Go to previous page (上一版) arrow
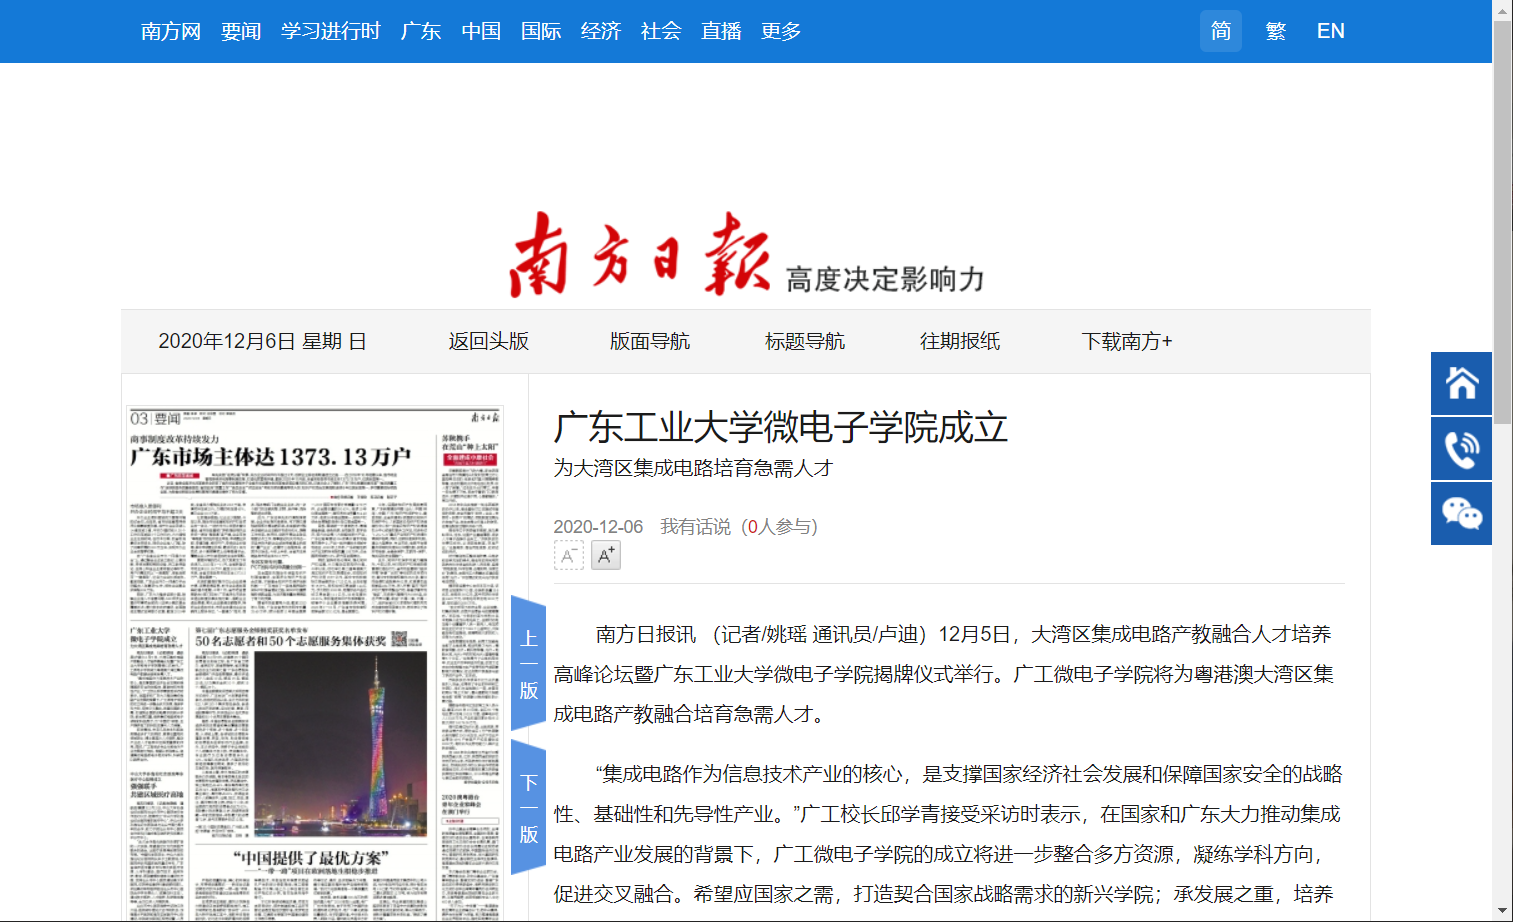Screen dimensions: 1513x922 [528, 664]
